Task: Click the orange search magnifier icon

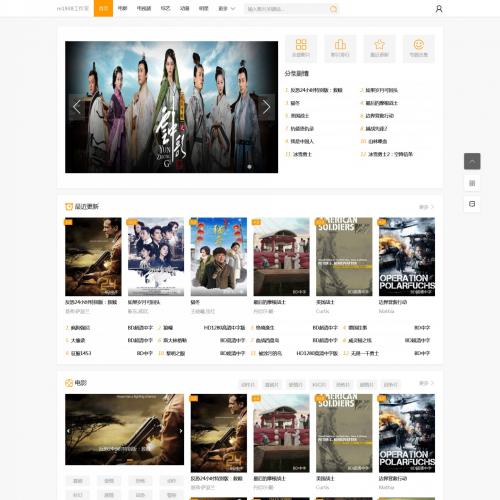Action: [x=333, y=9]
